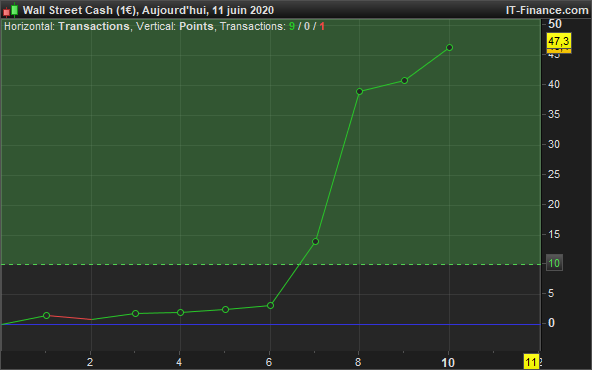592x370 pixels.
Task: Select the data point at transaction 1
Action: 46,315
